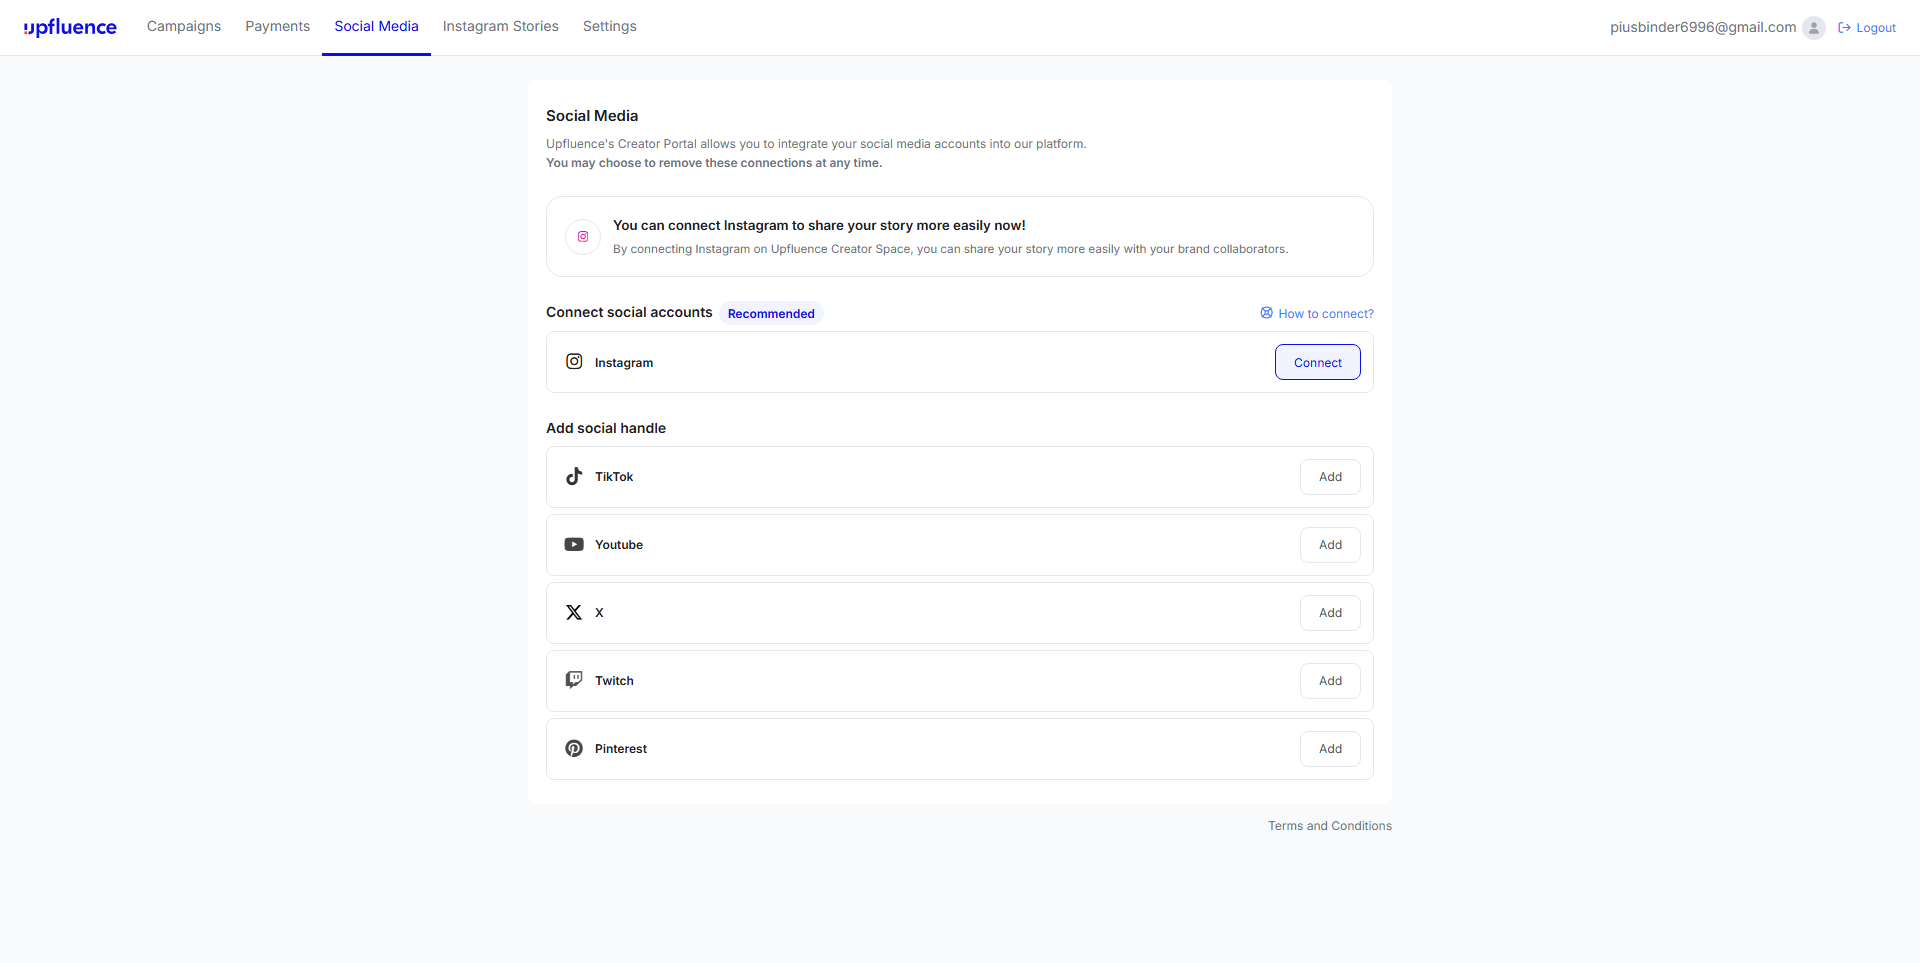This screenshot has width=1920, height=963.
Task: Click the Instagram icon in the banner
Action: click(x=583, y=237)
